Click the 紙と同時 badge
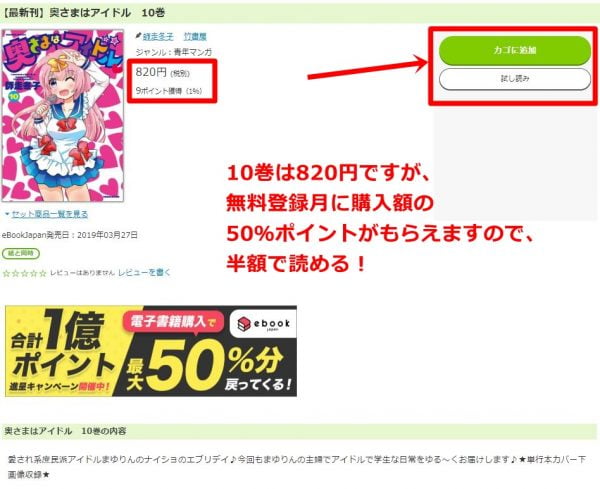 [21, 253]
